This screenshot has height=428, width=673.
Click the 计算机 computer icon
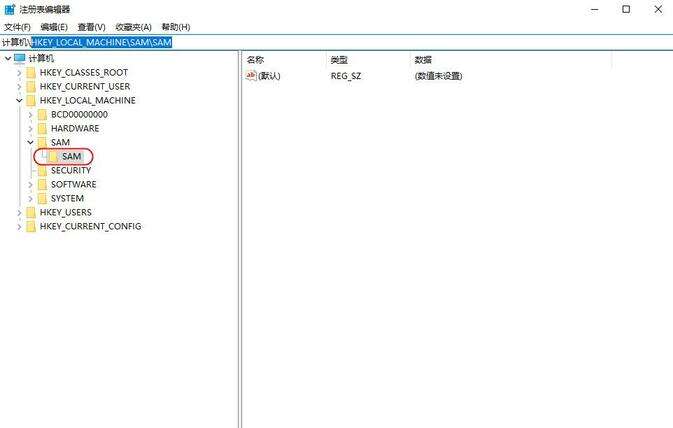(20, 58)
